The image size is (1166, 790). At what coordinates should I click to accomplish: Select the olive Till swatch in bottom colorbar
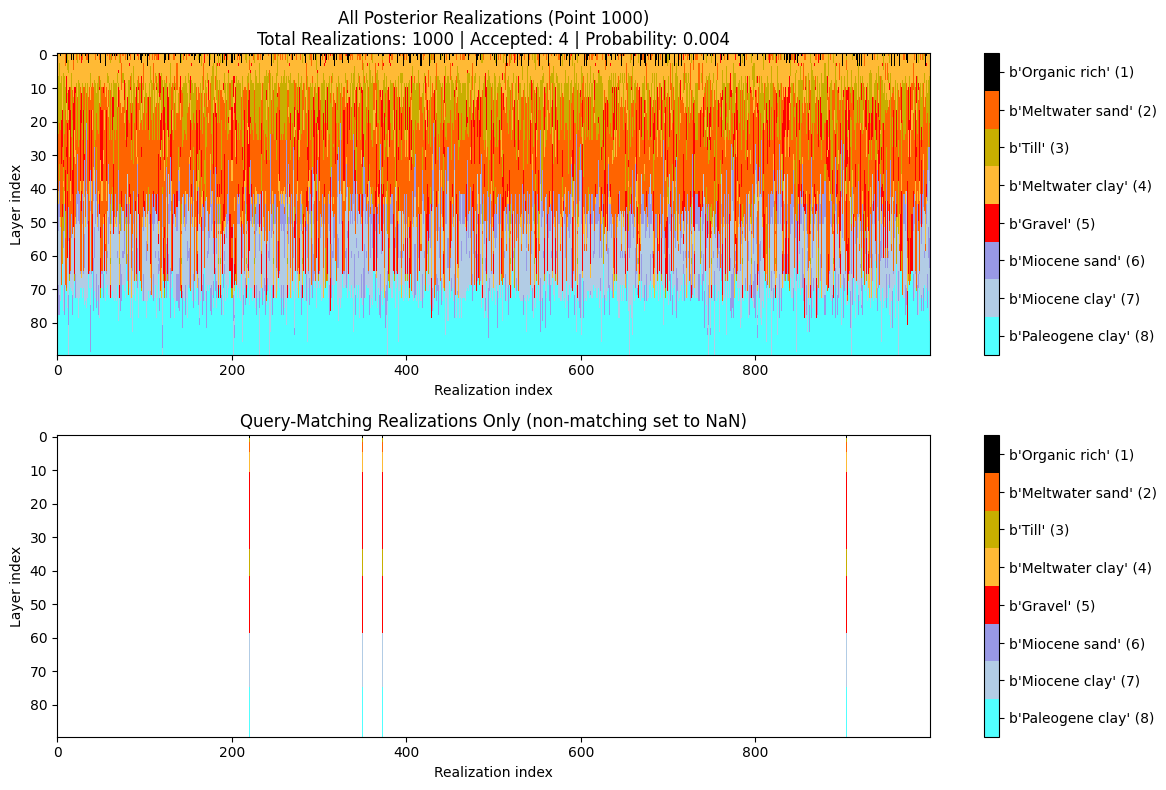(x=991, y=530)
